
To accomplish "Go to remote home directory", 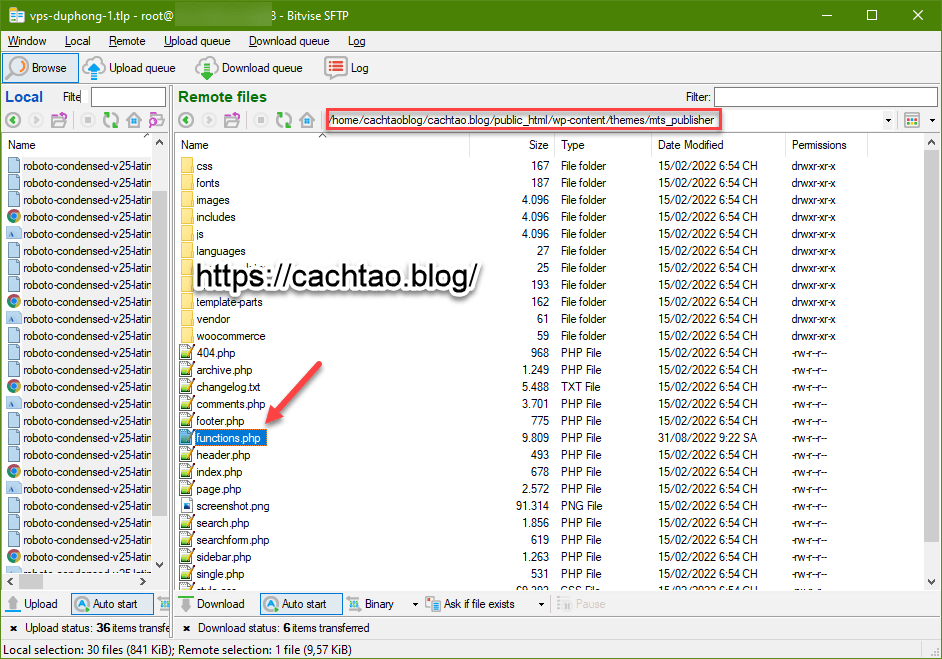I will (307, 120).
